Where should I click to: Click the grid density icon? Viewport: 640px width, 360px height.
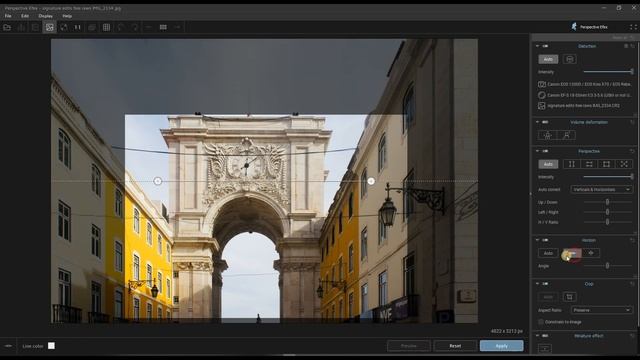163,27
